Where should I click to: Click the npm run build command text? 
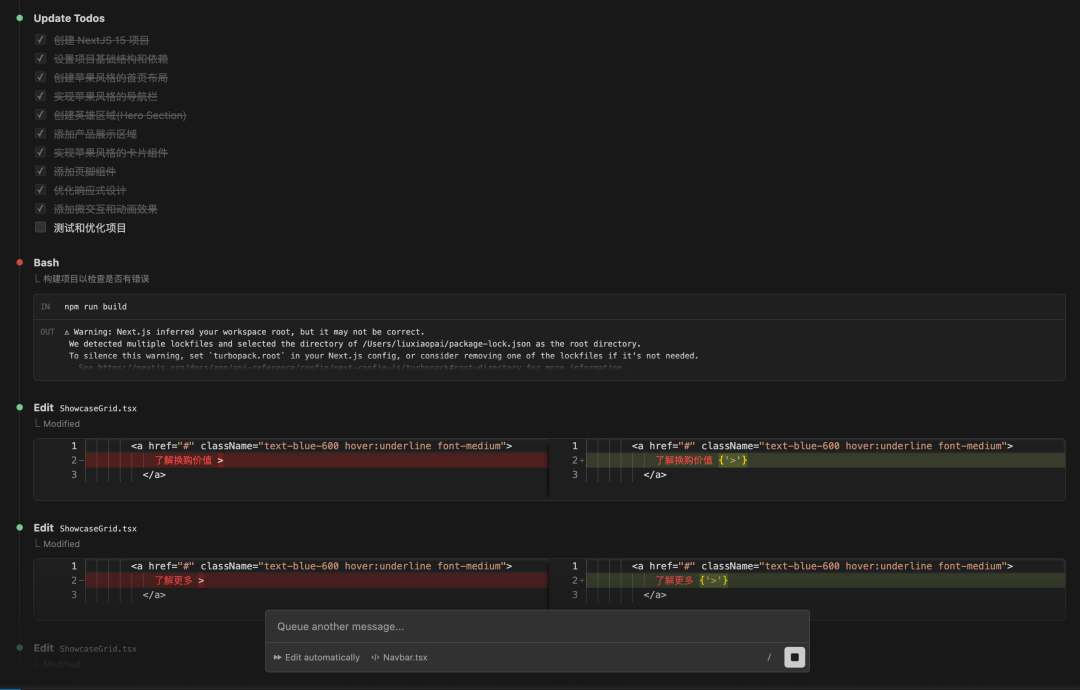click(96, 307)
